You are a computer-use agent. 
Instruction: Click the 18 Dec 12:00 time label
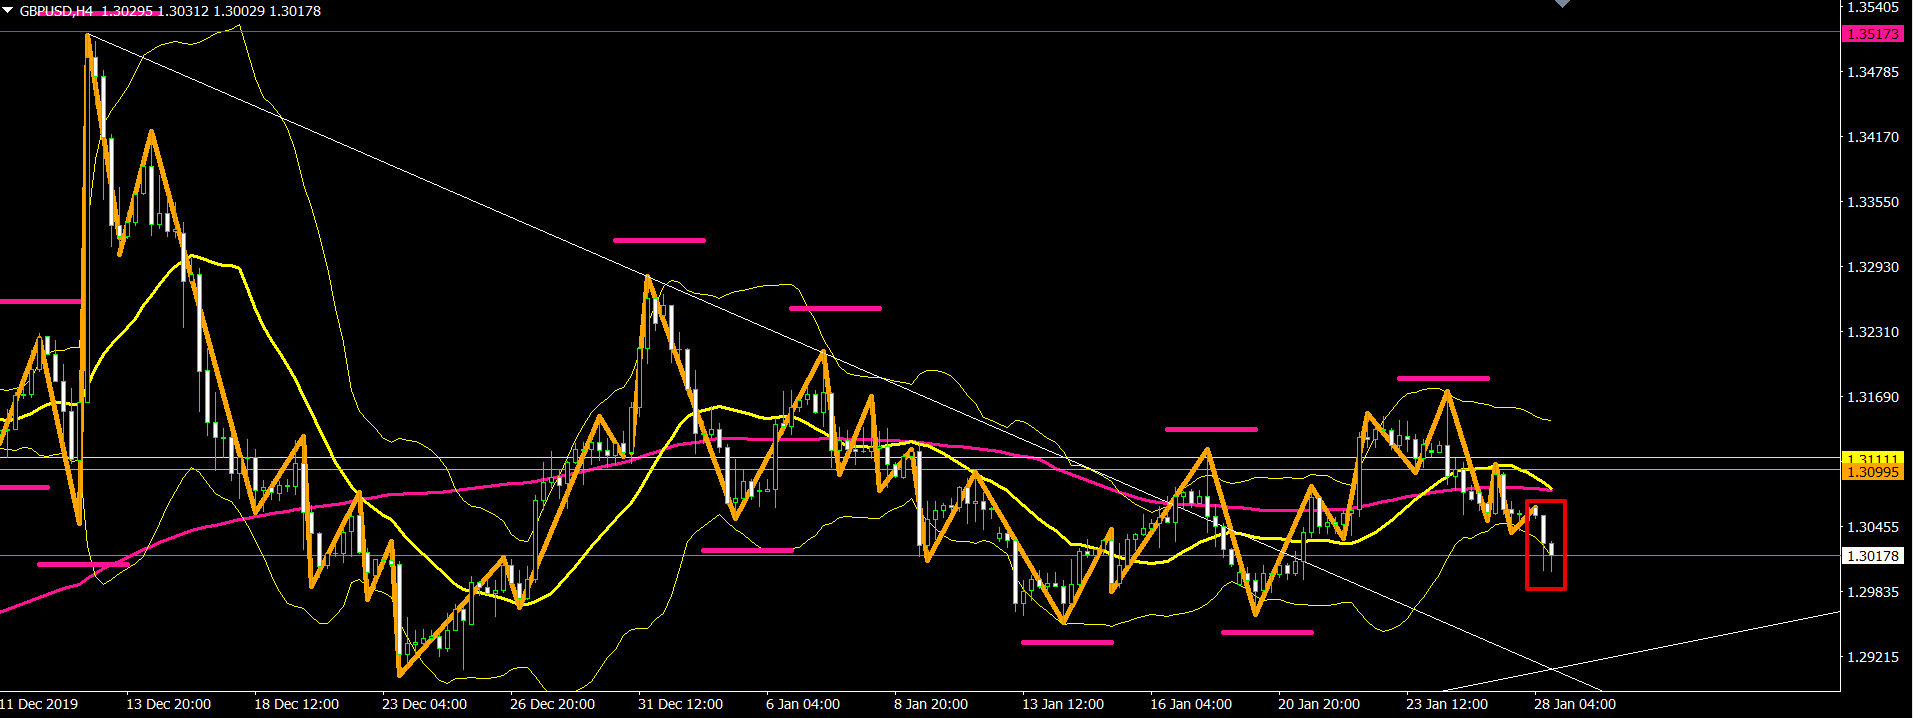coord(296,704)
